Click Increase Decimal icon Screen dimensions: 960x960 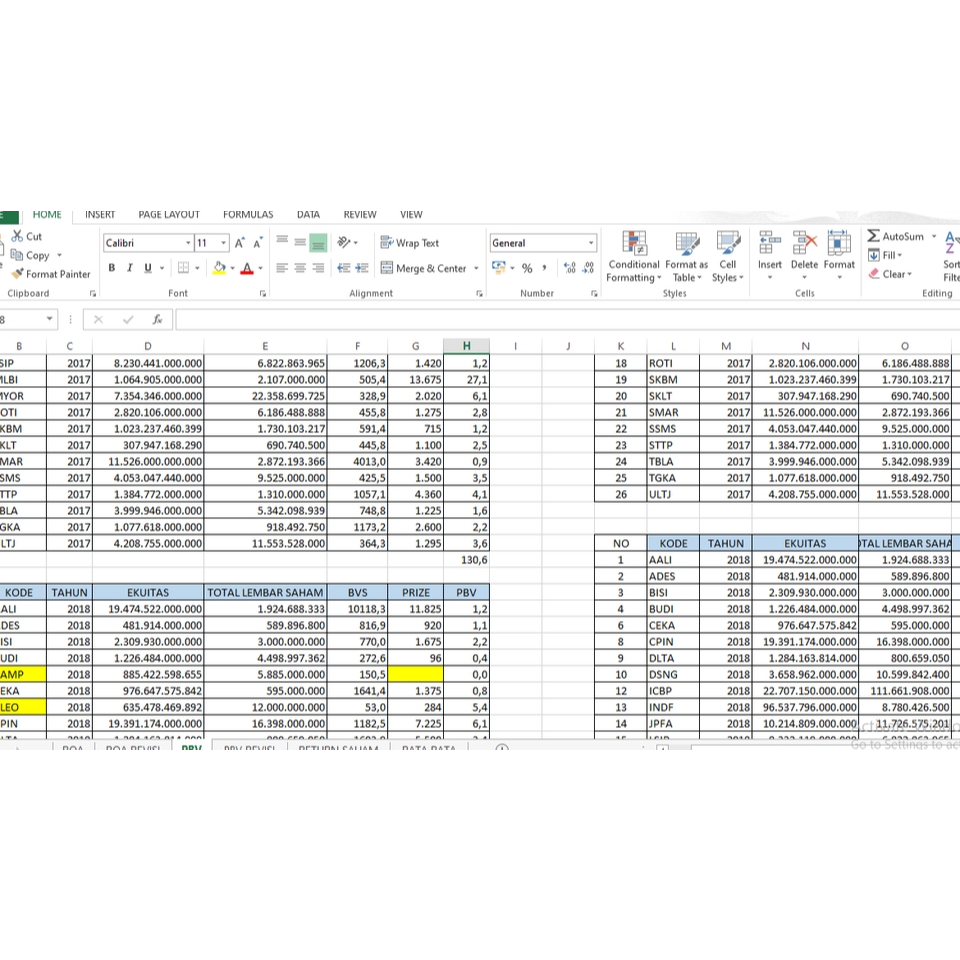point(570,268)
